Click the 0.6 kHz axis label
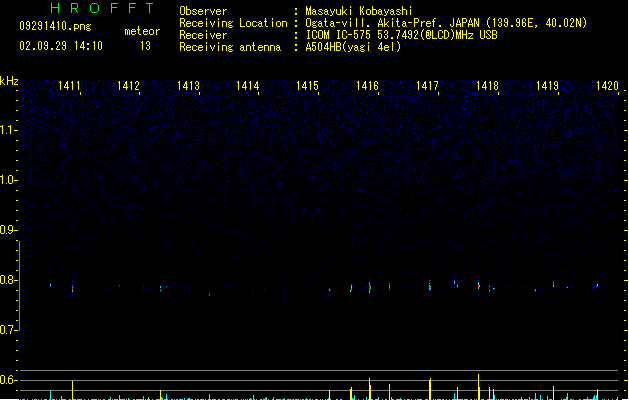Viewport: 629px width, 400px height. [7, 380]
